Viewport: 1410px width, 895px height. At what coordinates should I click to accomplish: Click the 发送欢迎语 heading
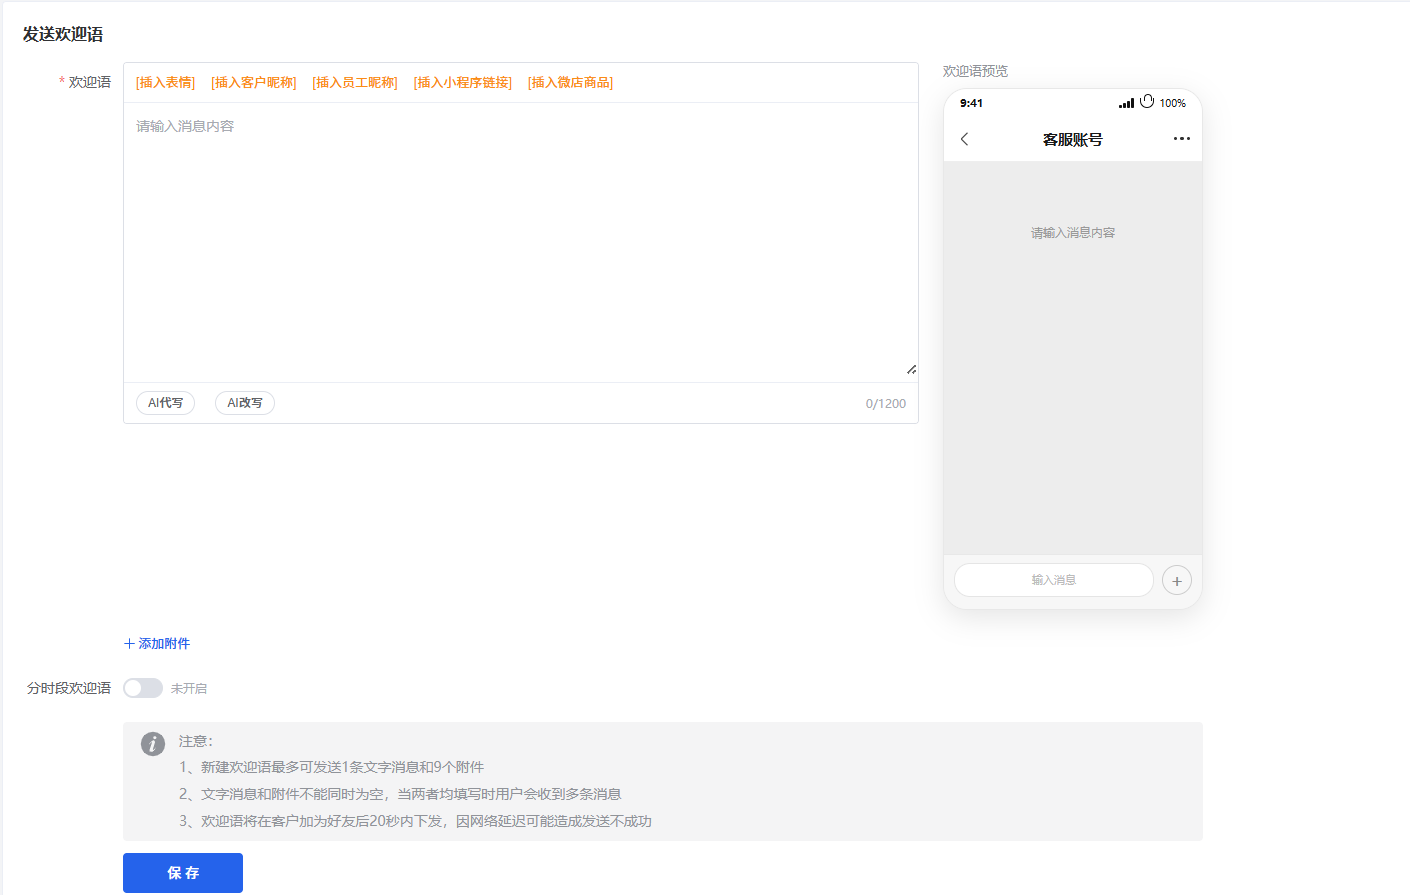(x=63, y=34)
